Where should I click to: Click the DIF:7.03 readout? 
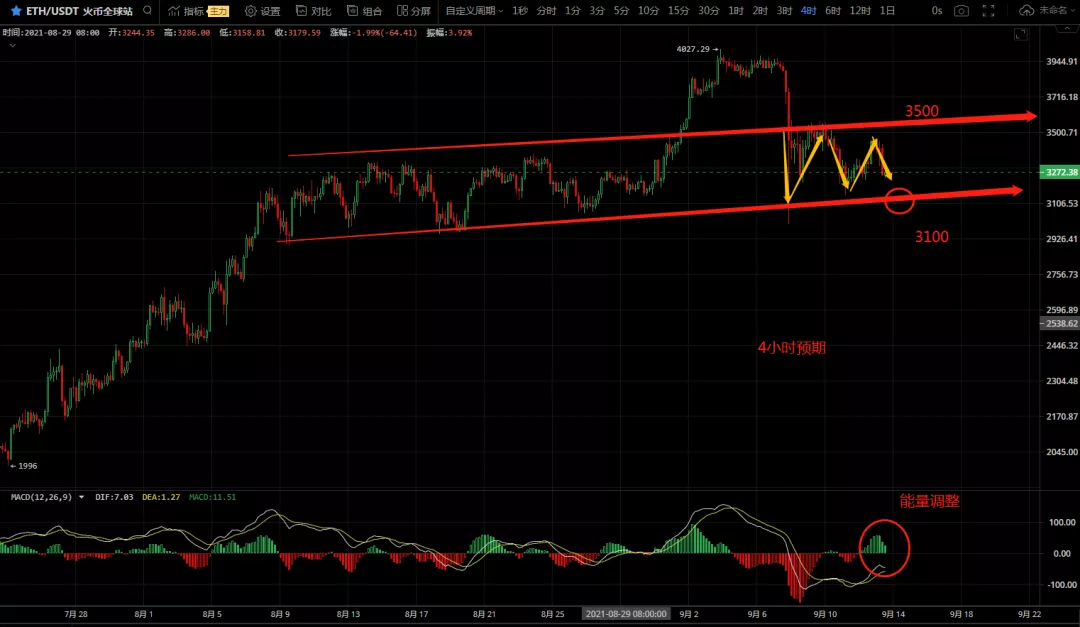114,497
